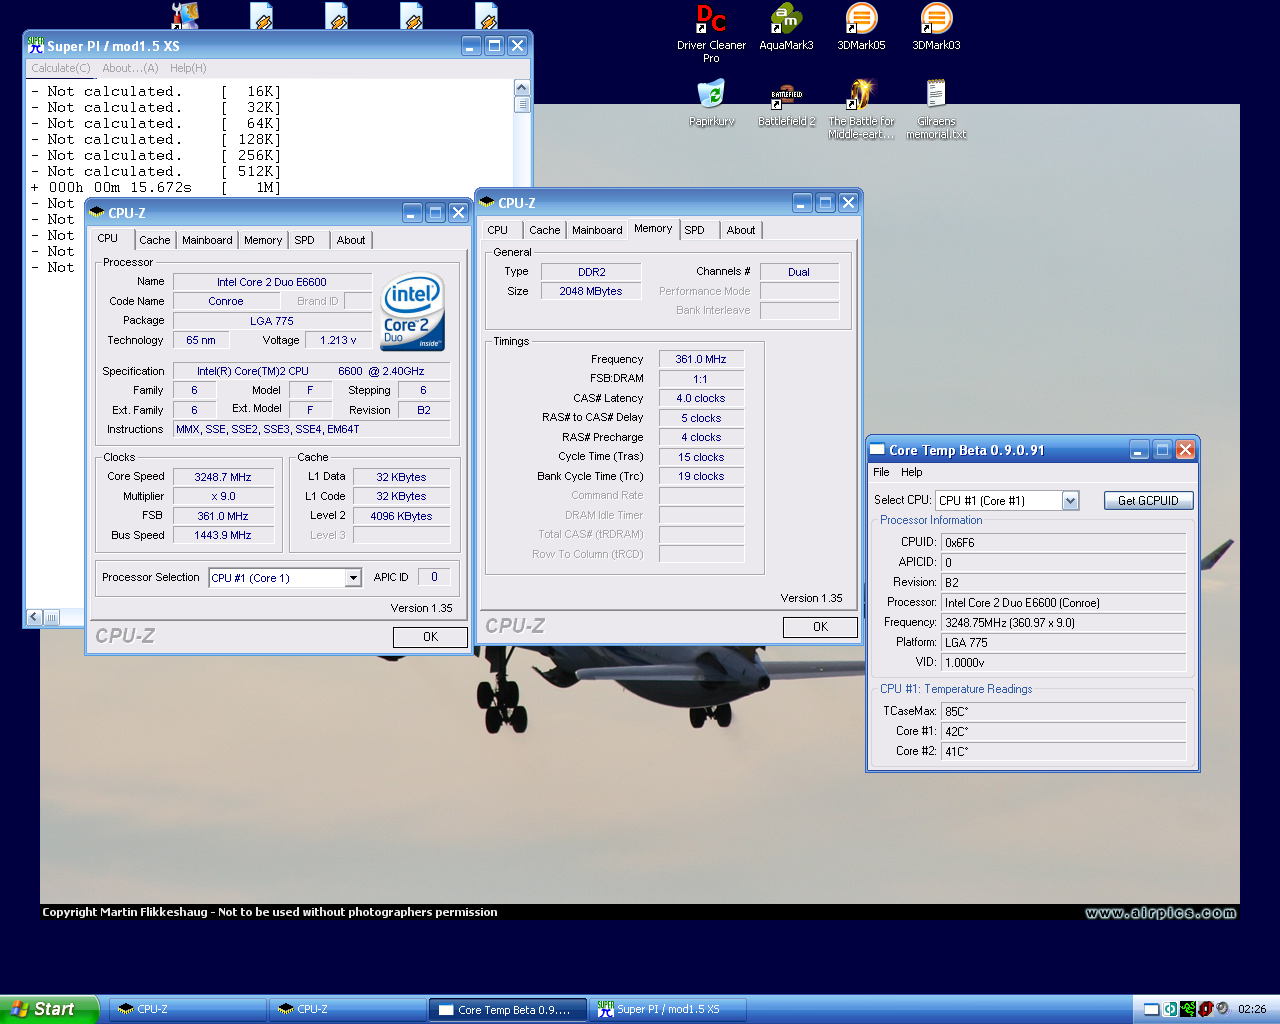
Task: Click the Name field Intel Core 2 Duo E6600
Action: [272, 282]
